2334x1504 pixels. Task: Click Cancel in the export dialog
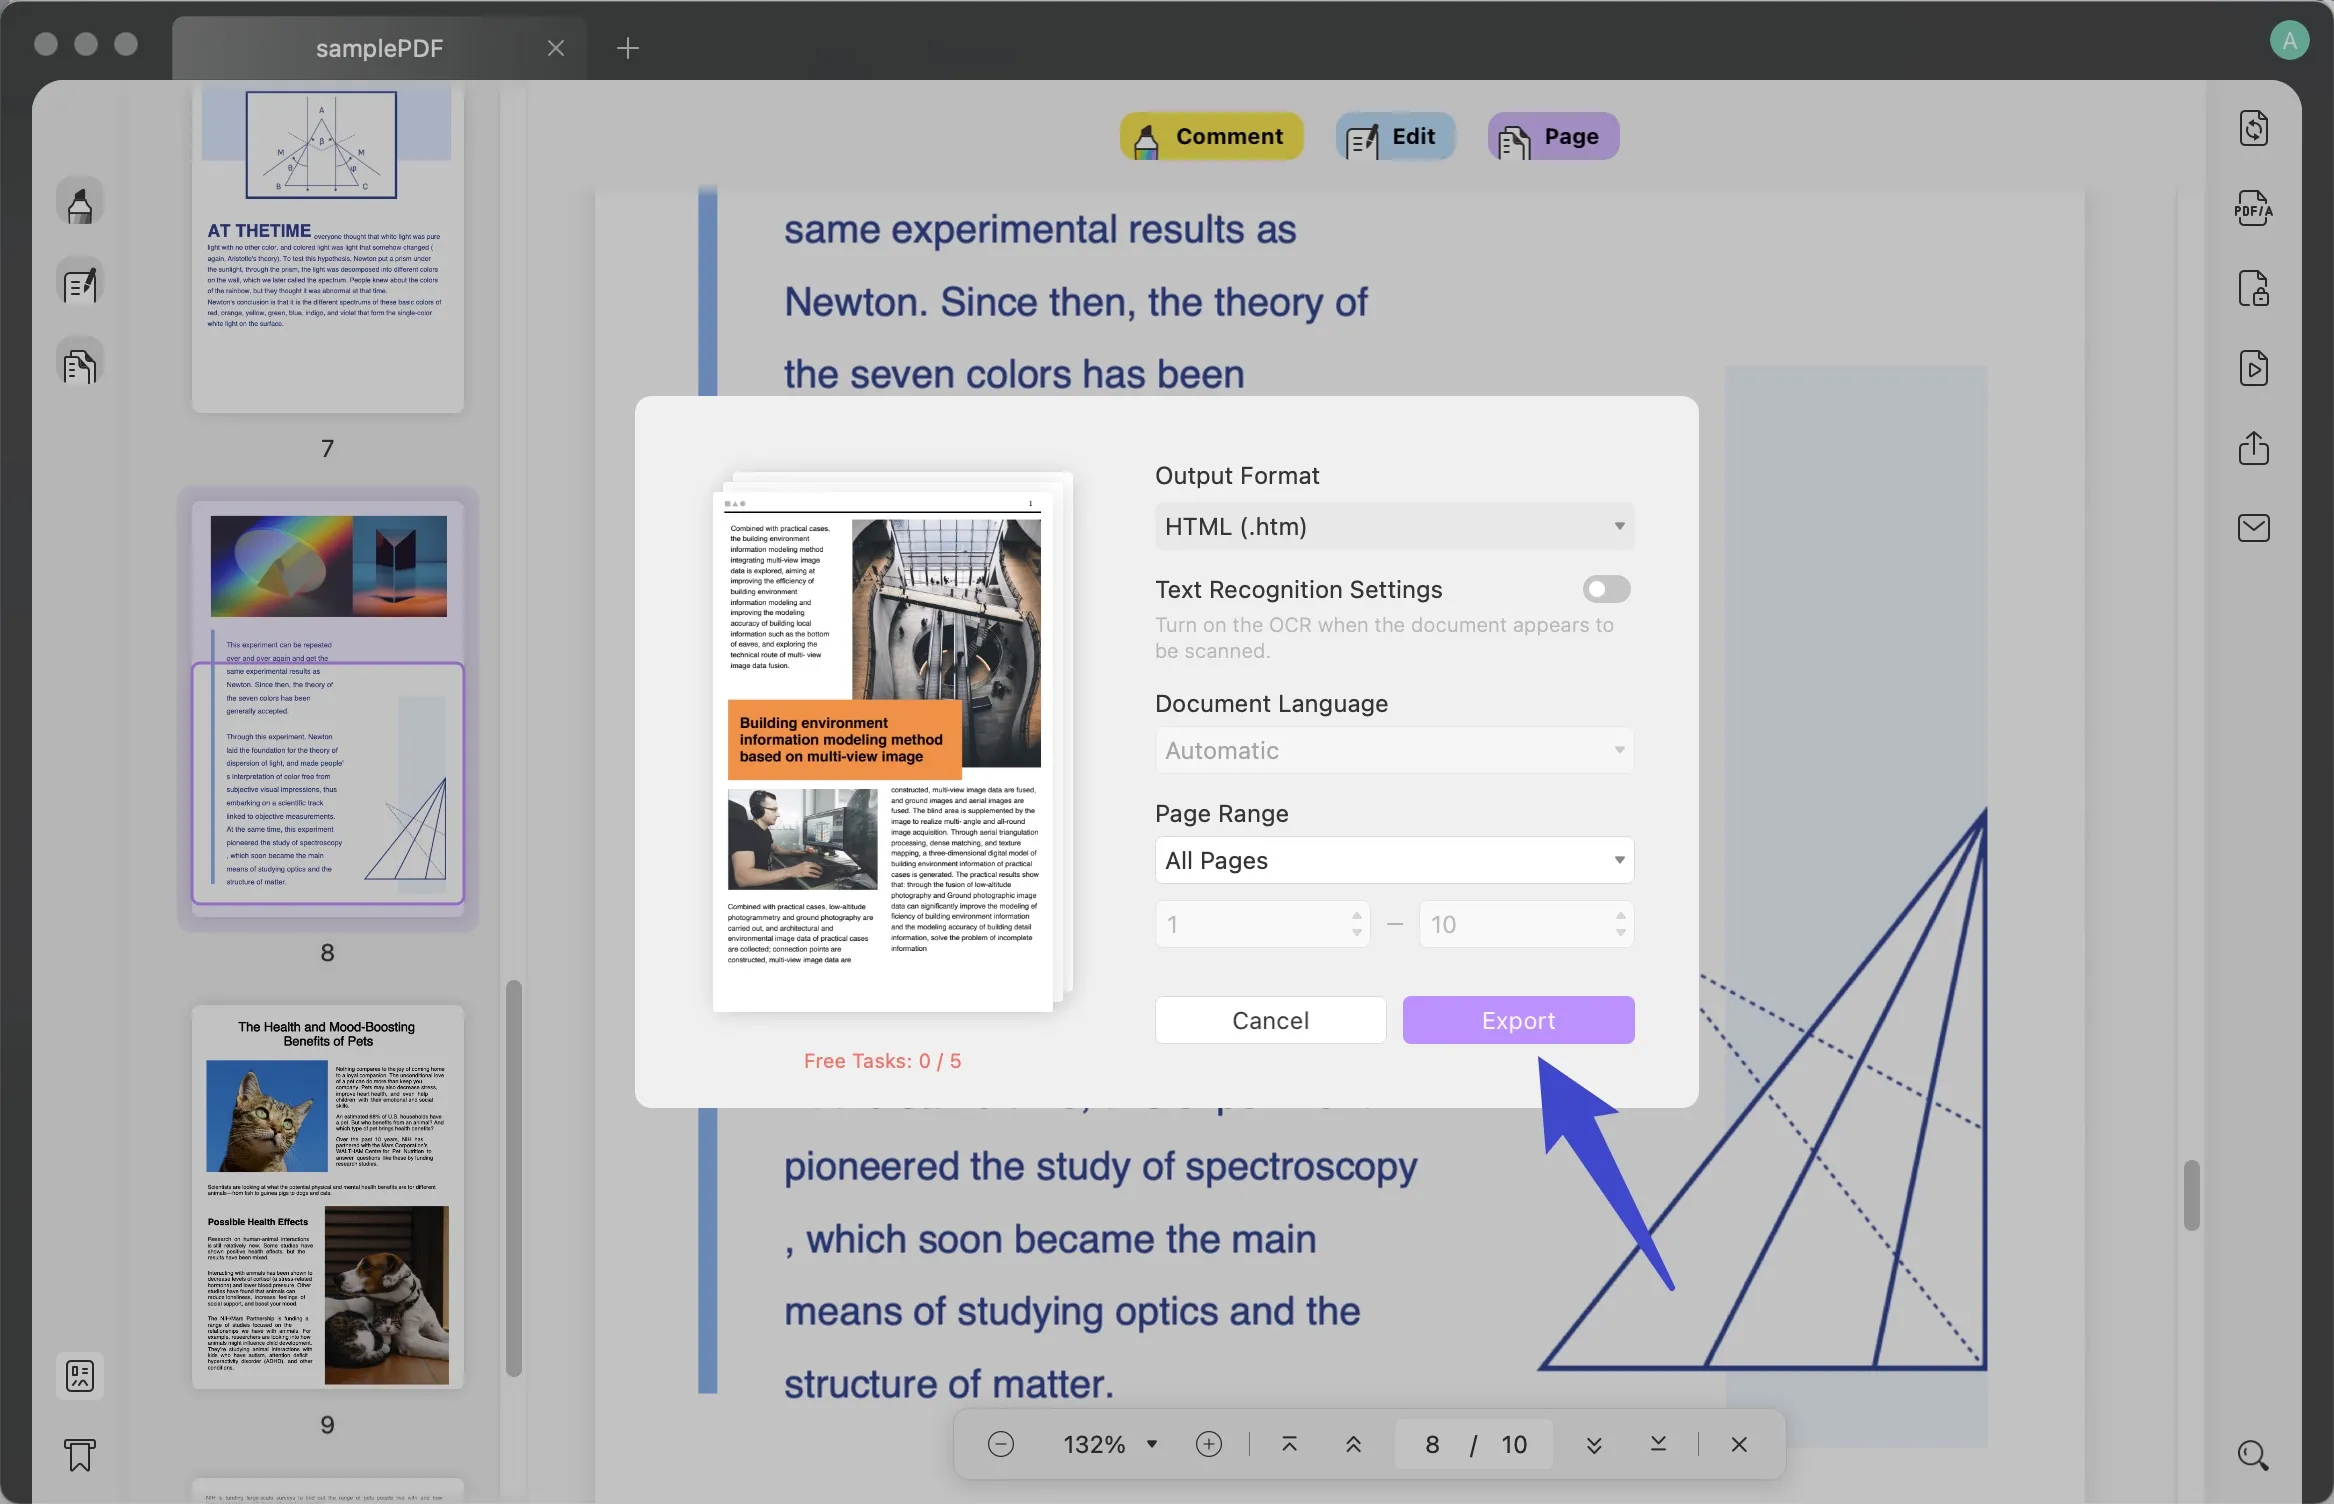(1270, 1020)
